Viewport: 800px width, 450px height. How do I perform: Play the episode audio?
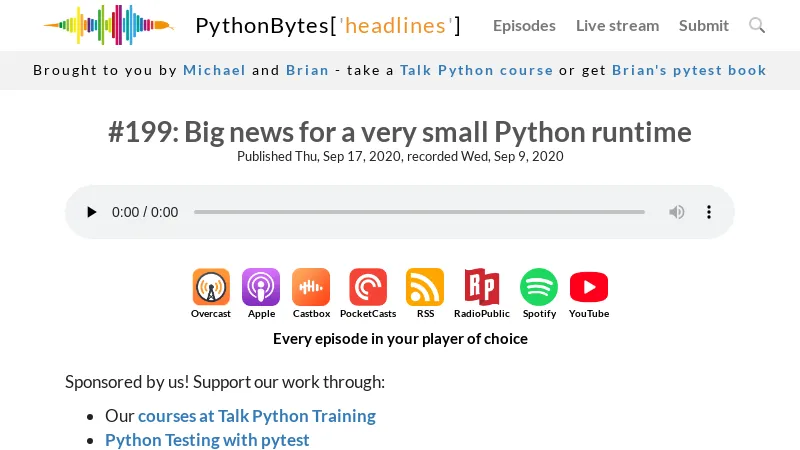point(92,212)
